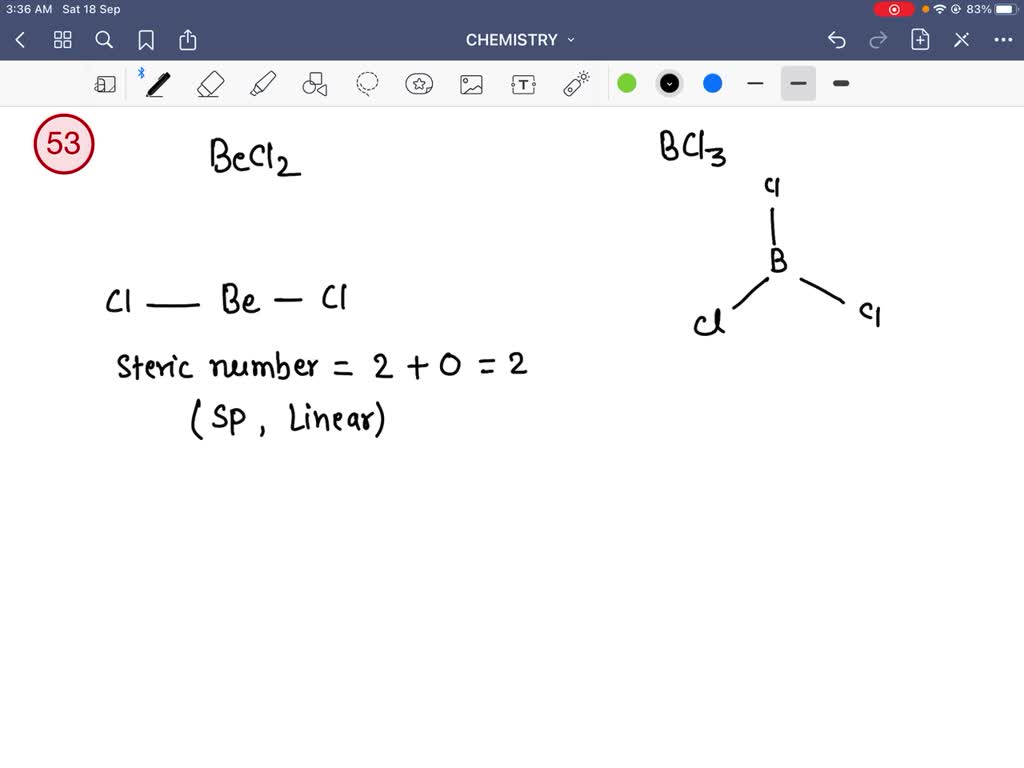Open the Share menu
Image resolution: width=1024 pixels, height=768 pixels.
(188, 39)
